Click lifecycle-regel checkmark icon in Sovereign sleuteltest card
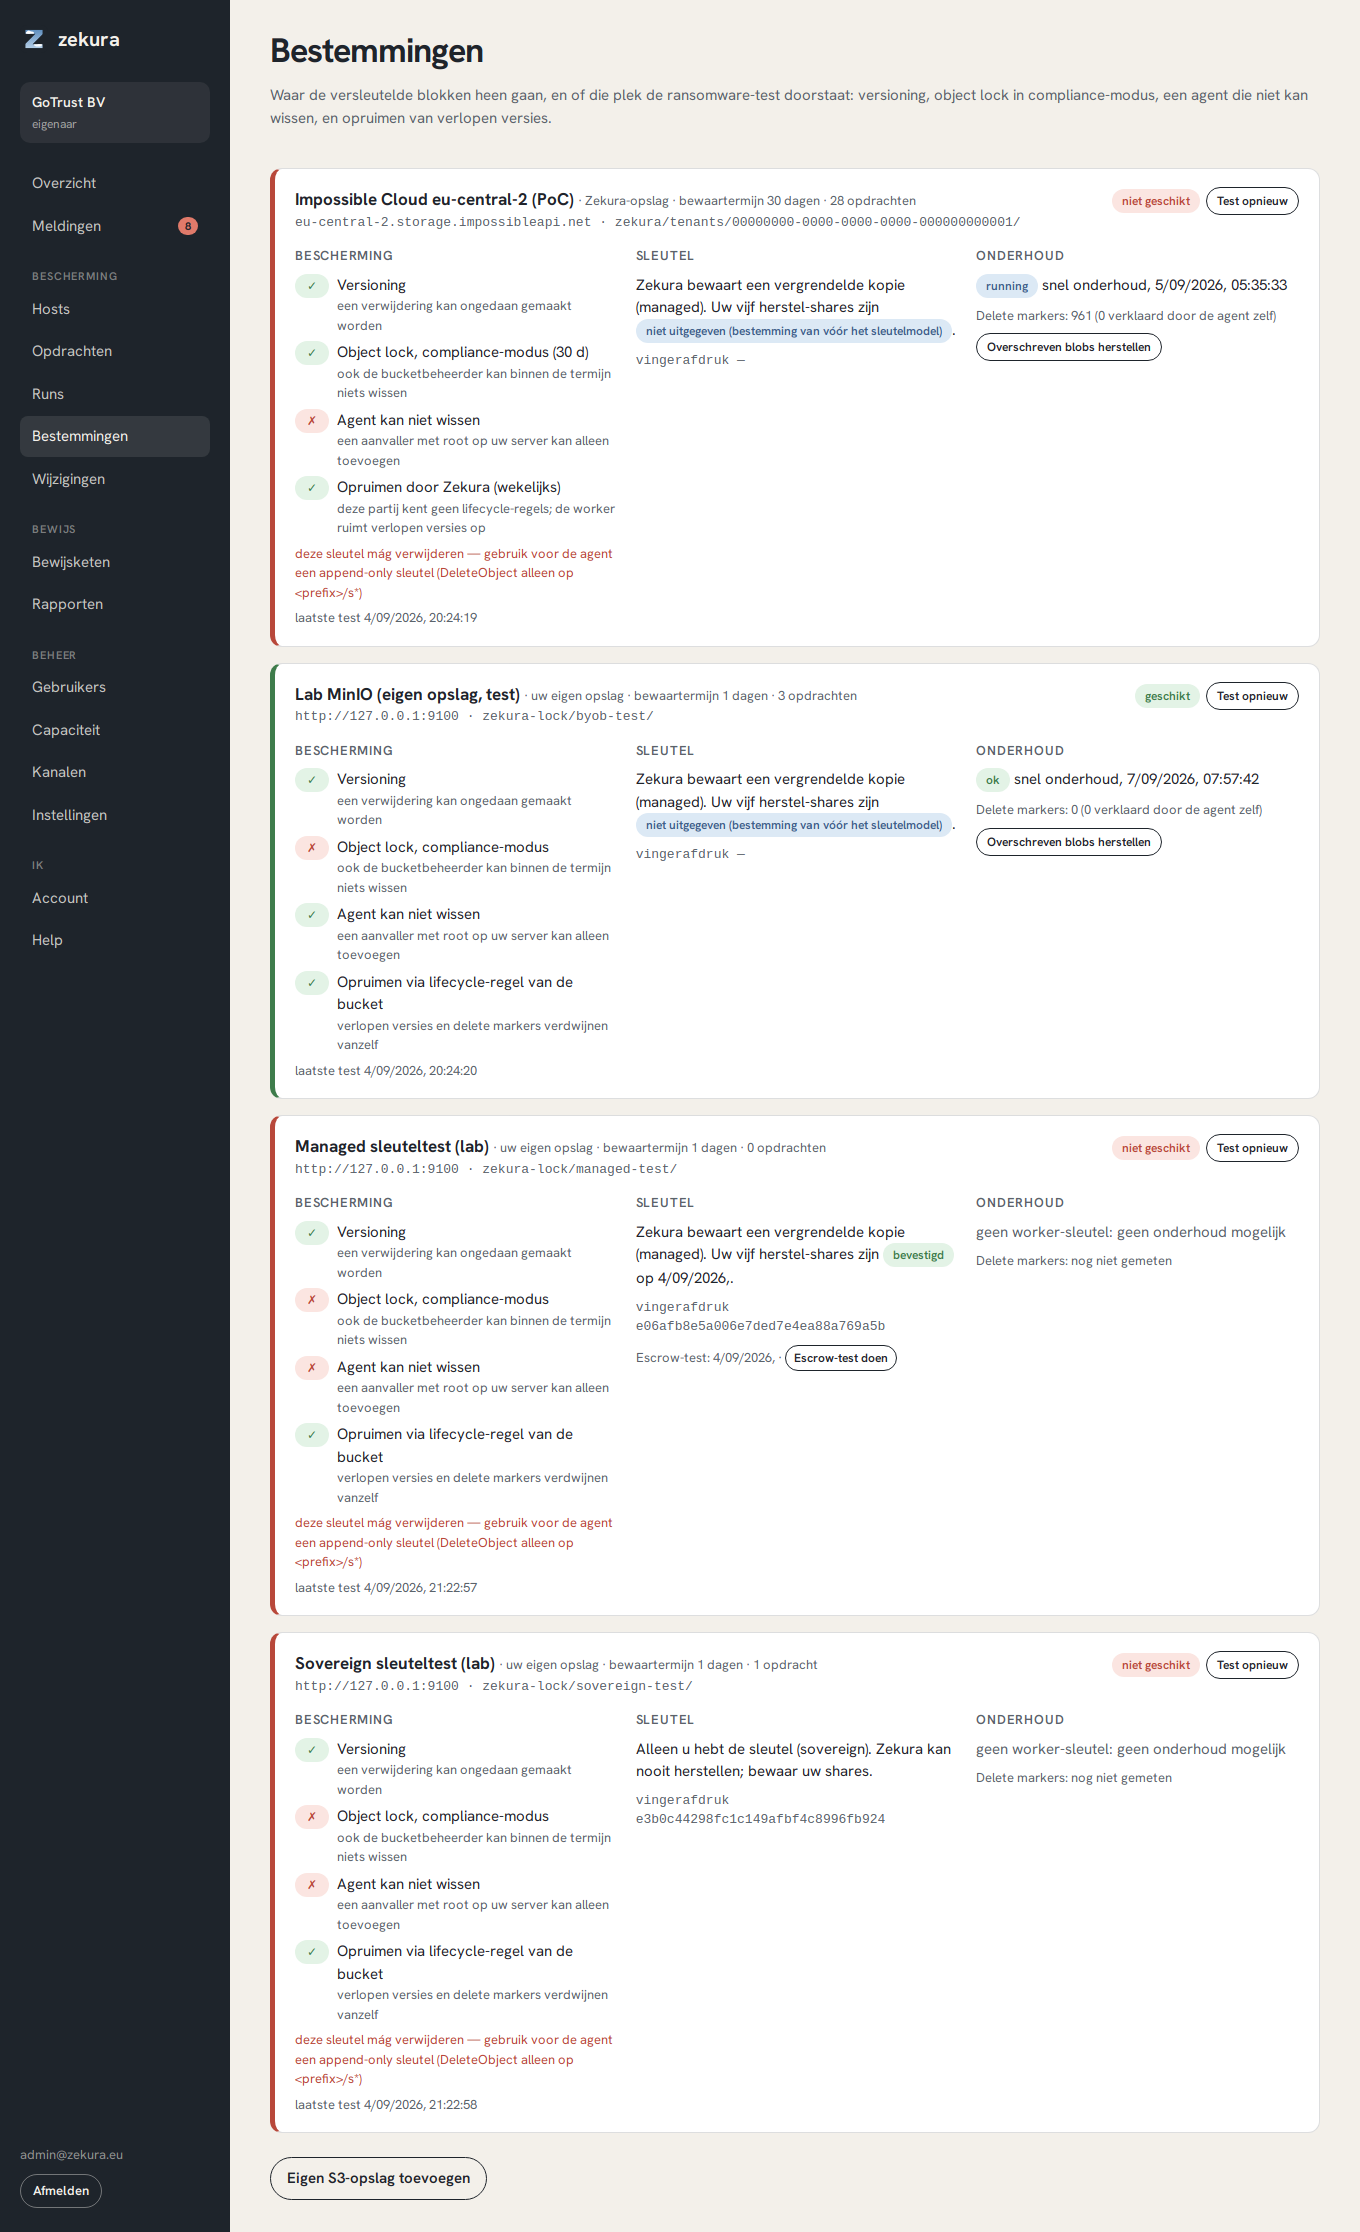The height and width of the screenshot is (2232, 1360). point(312,1952)
